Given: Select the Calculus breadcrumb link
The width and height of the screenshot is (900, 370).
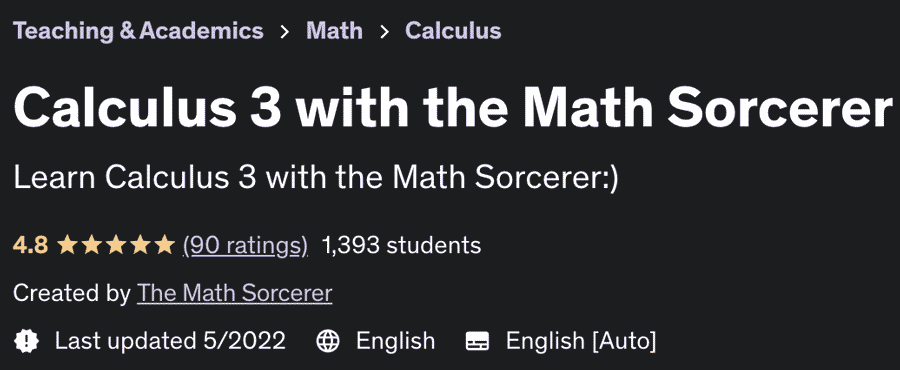Looking at the screenshot, I should [453, 31].
